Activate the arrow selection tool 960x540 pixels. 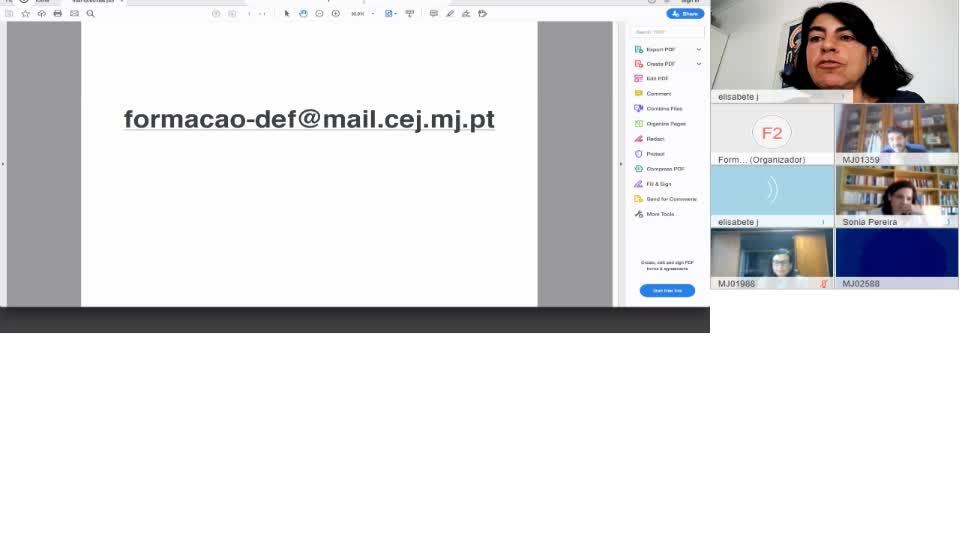point(287,14)
